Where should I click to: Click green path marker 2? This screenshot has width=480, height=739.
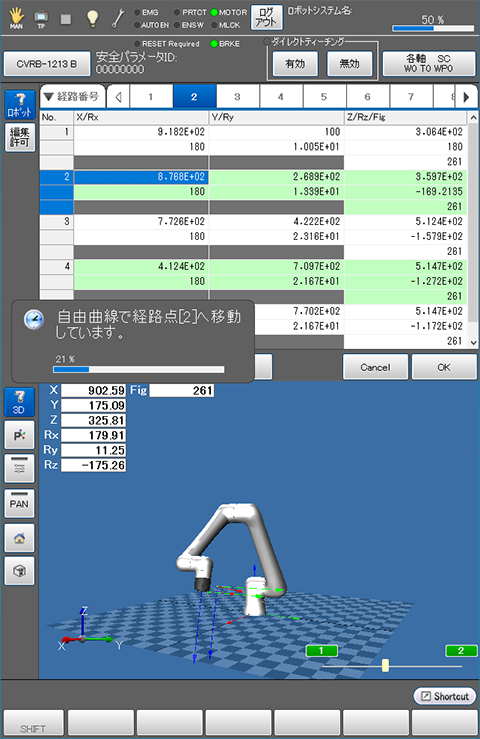click(x=461, y=651)
